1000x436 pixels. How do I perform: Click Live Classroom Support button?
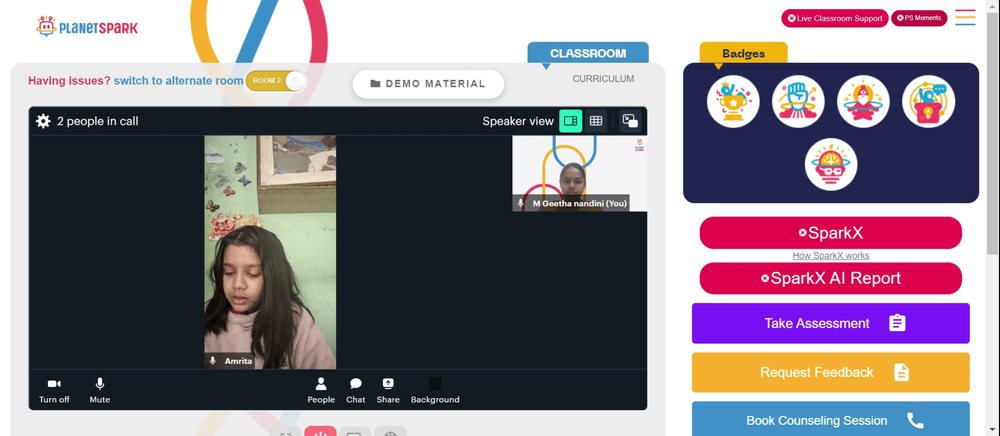(835, 18)
